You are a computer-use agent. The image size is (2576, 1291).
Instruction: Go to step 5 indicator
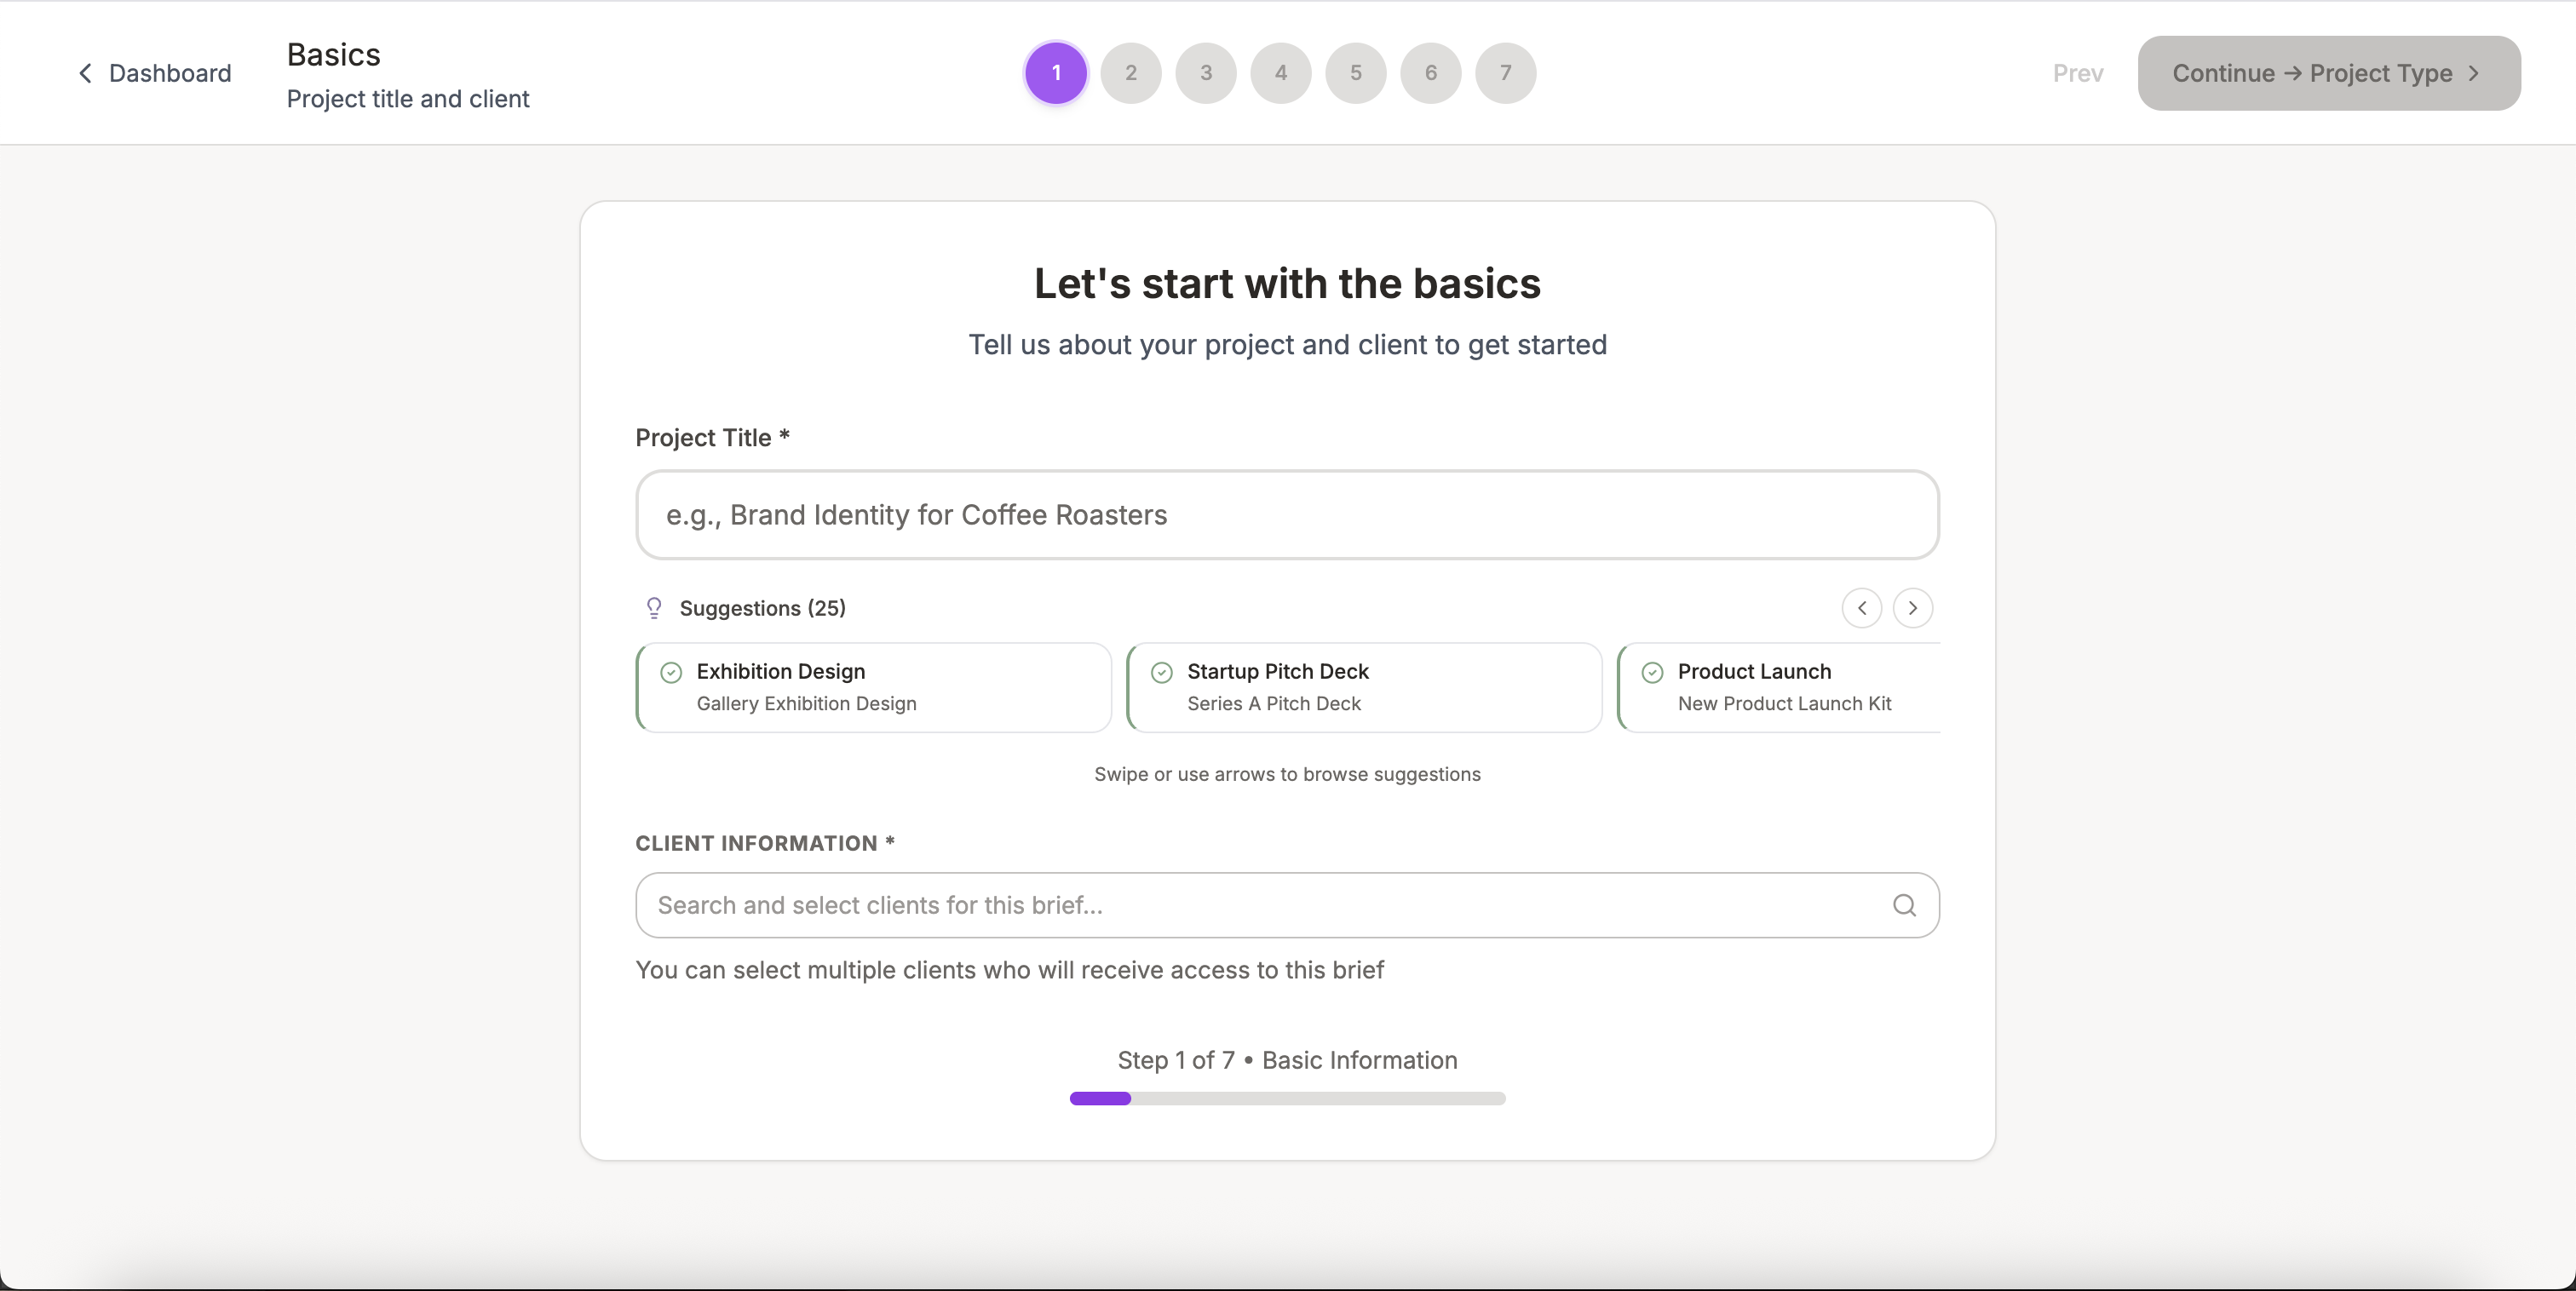pyautogui.click(x=1355, y=73)
